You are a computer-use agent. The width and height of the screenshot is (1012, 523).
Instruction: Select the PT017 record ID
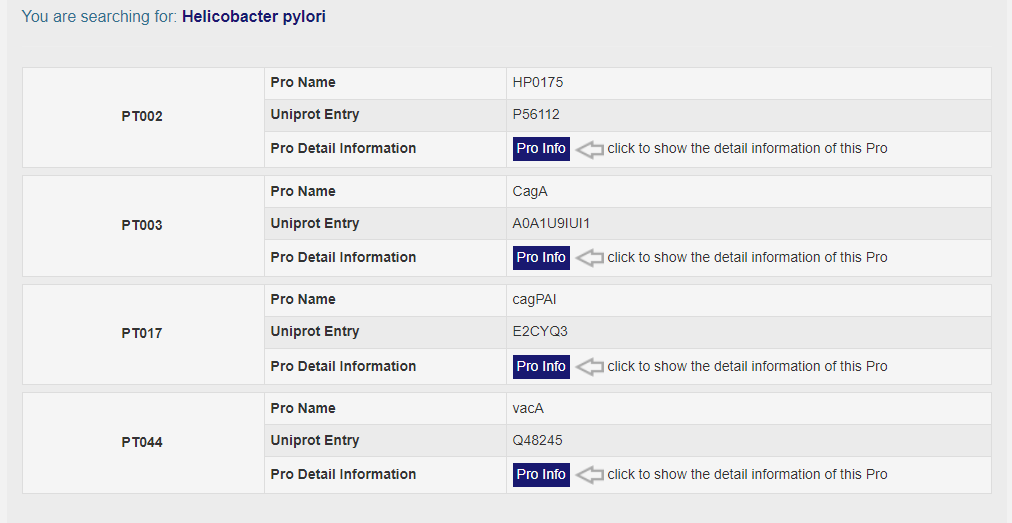142,333
